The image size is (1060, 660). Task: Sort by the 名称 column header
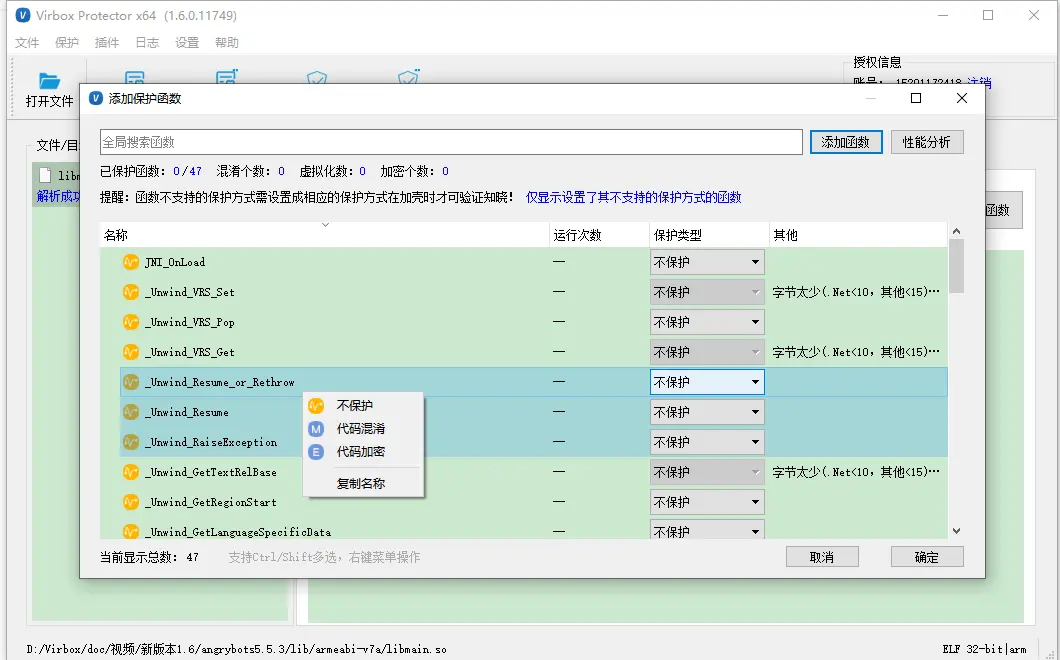pyautogui.click(x=324, y=235)
